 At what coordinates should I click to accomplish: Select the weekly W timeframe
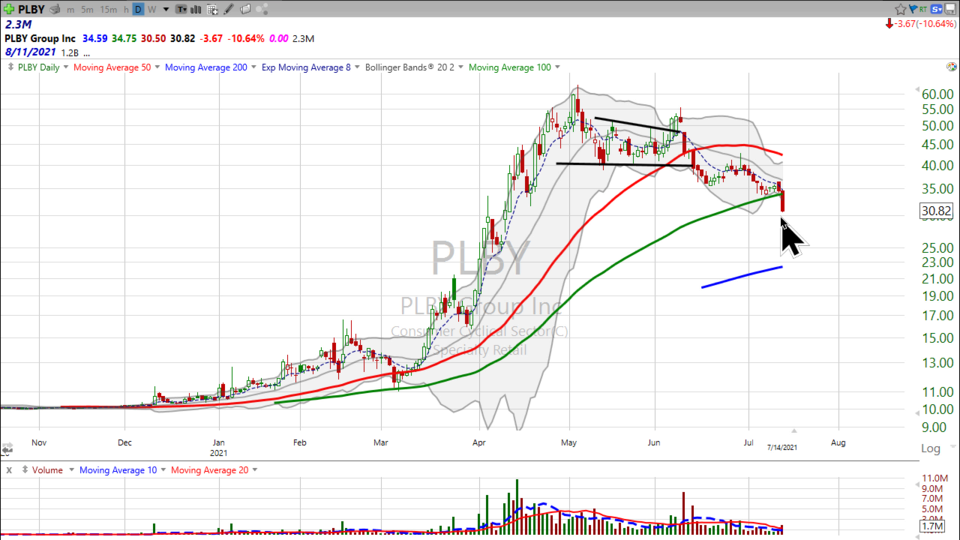click(152, 9)
